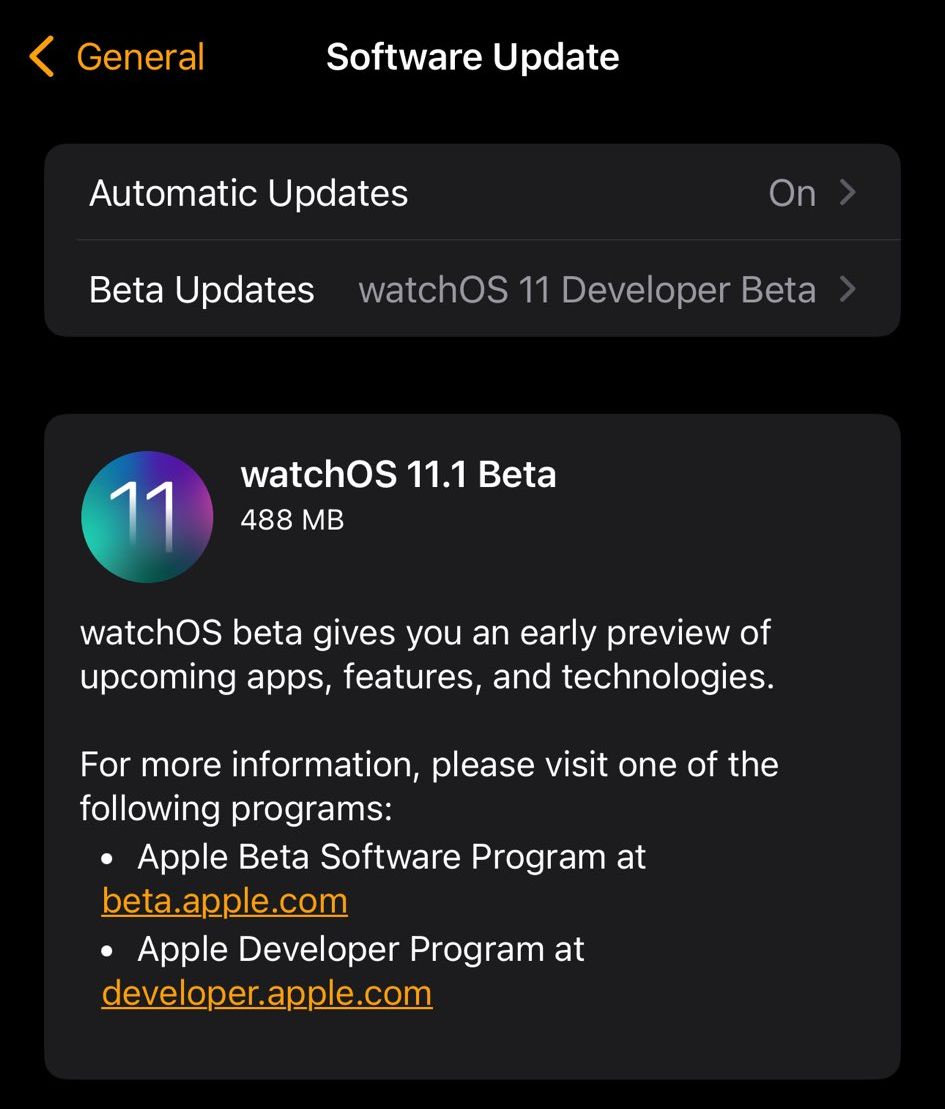The height and width of the screenshot is (1109, 945).
Task: Tap the orange back chevron icon
Action: [42, 57]
